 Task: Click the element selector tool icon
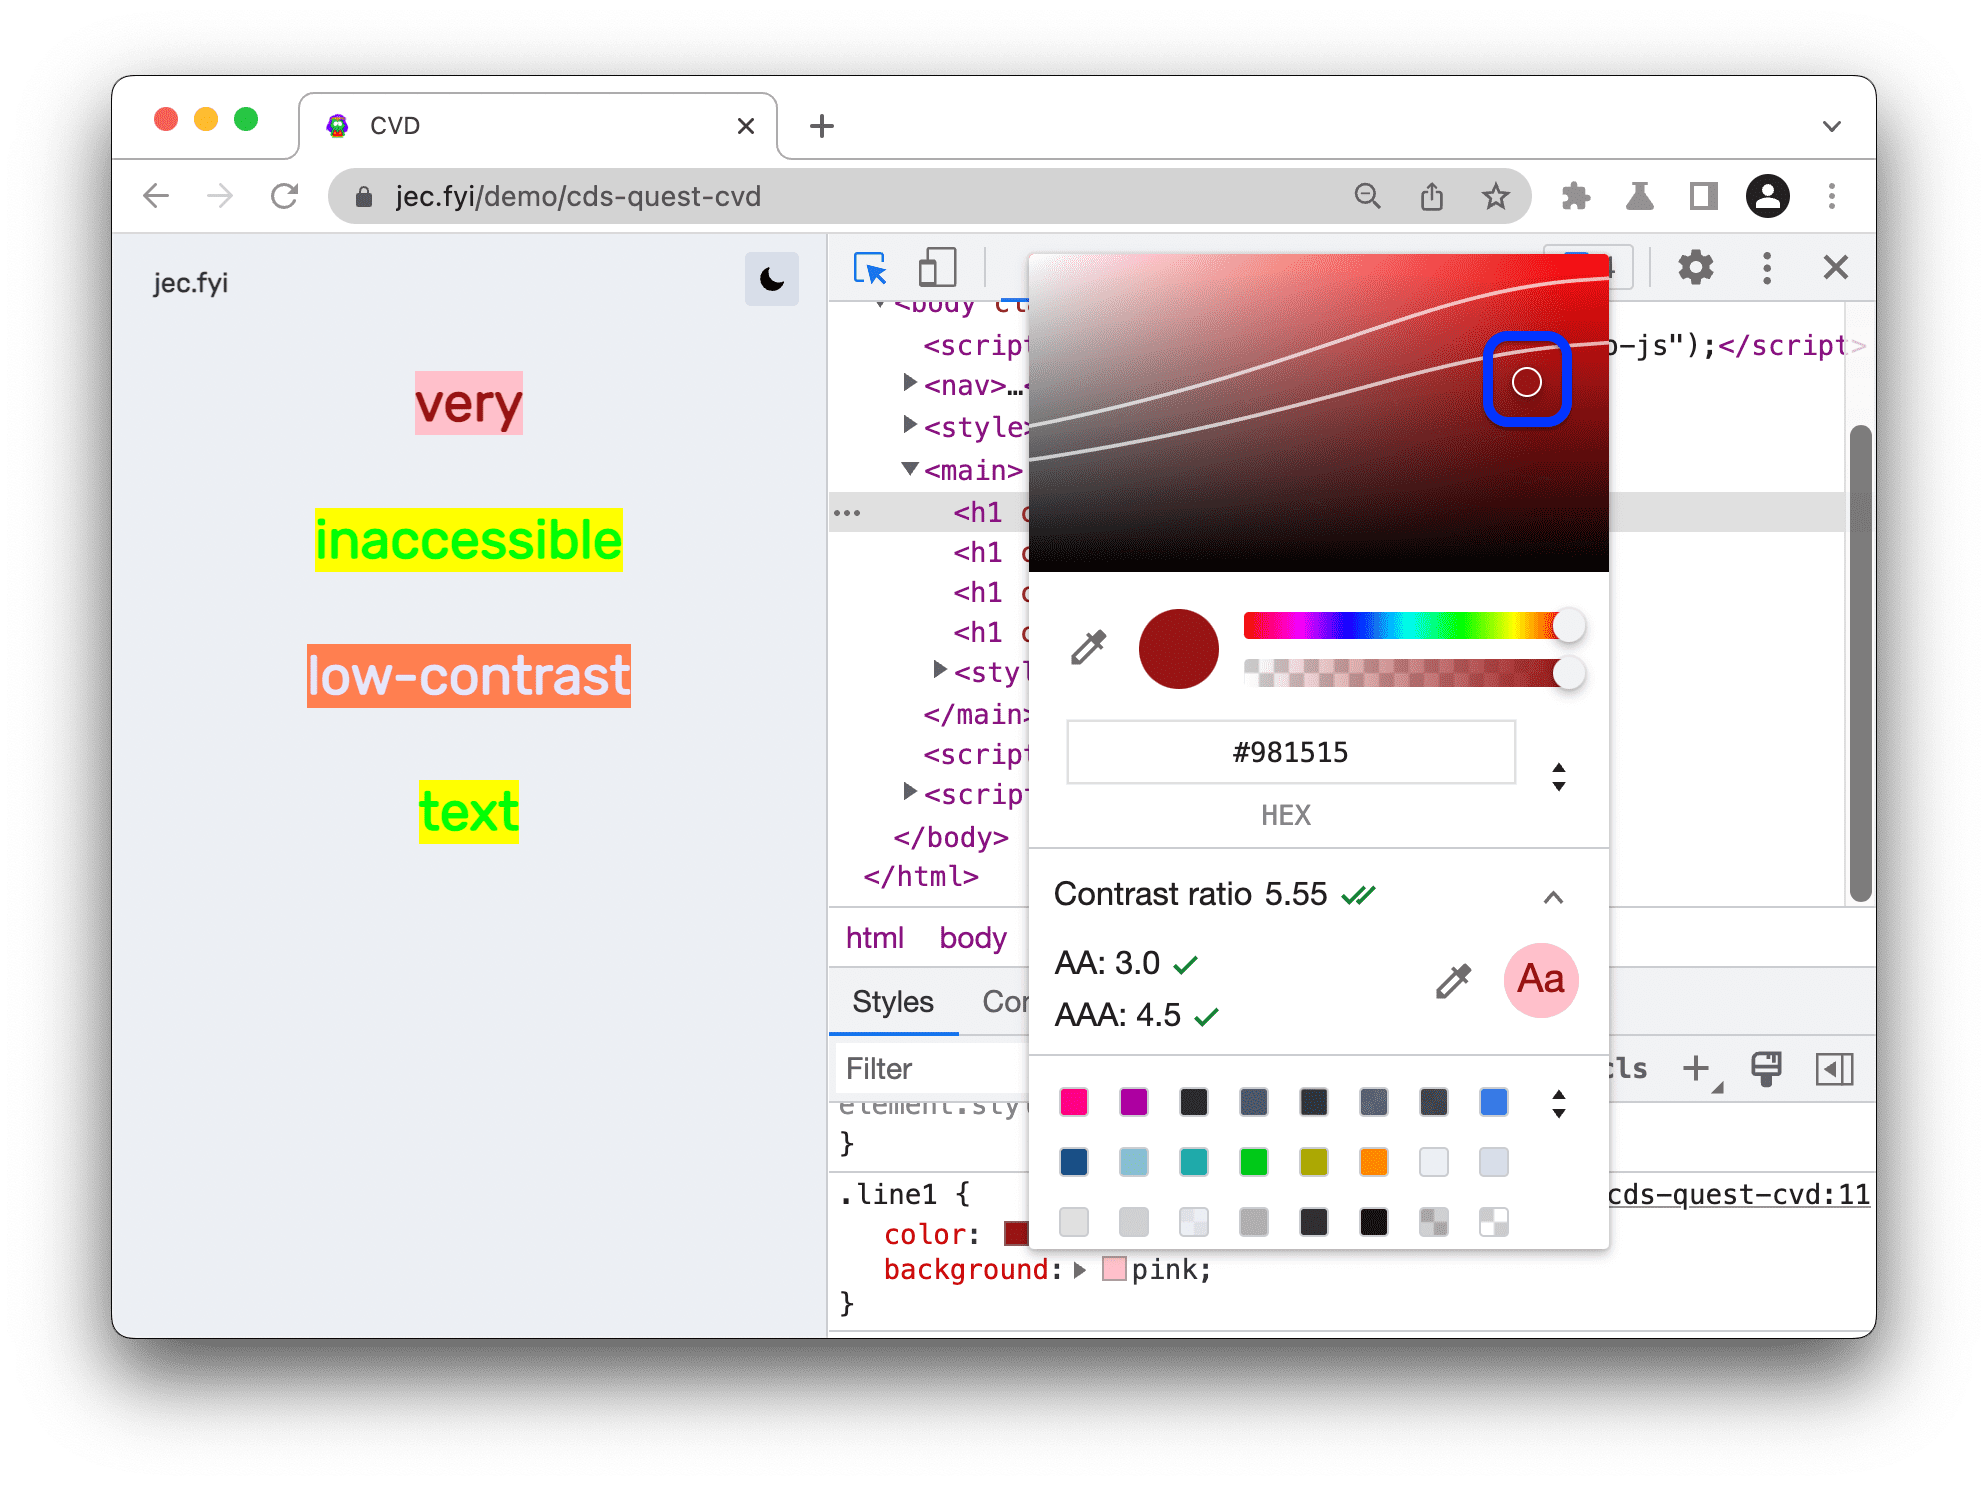coord(869,268)
